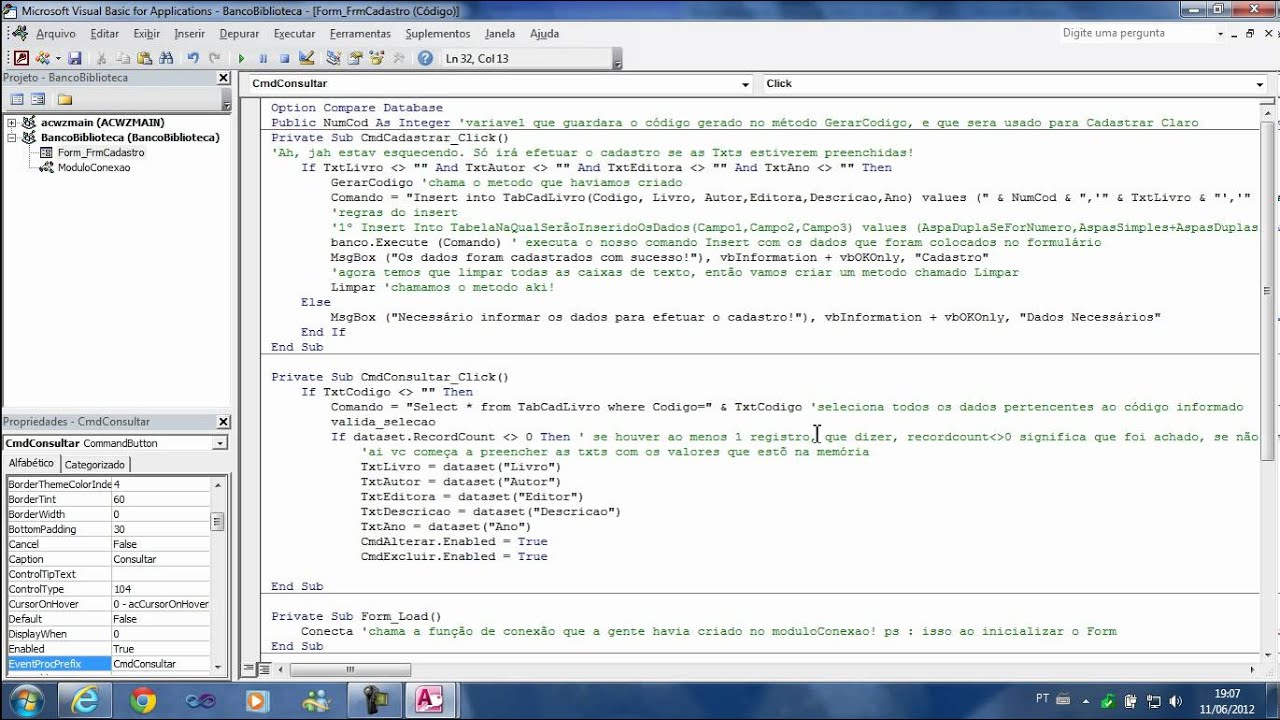Close the Propriedades - CmdConsultar panel
Image resolution: width=1280 pixels, height=720 pixels.
(223, 422)
